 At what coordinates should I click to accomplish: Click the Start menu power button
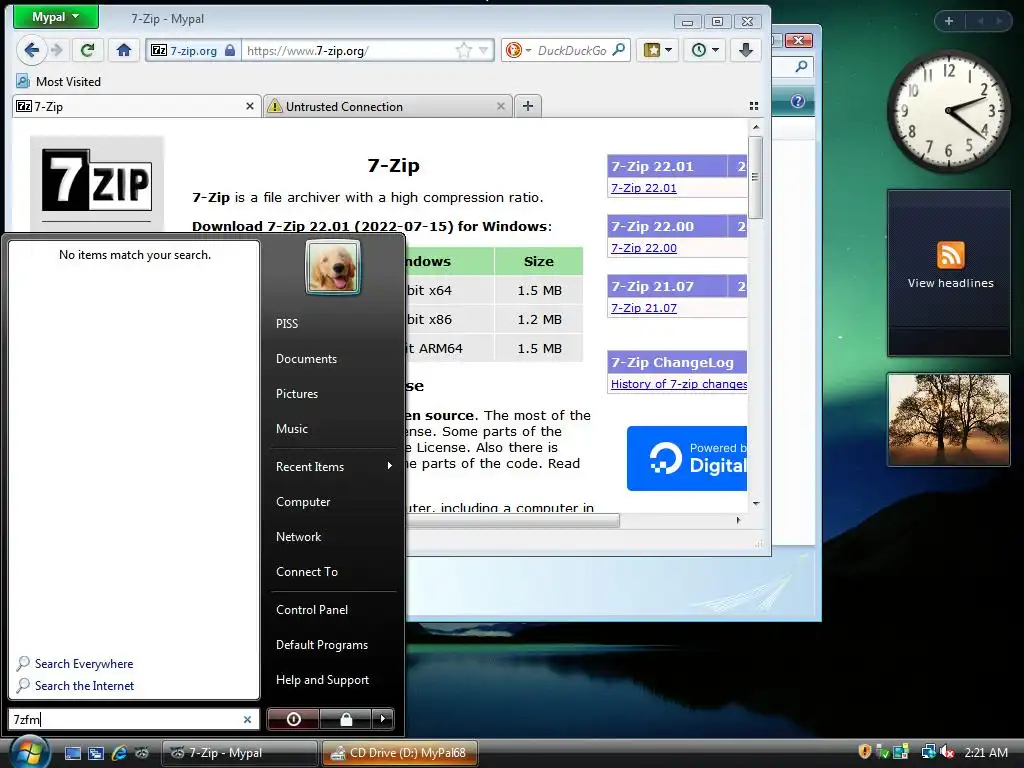(x=294, y=719)
